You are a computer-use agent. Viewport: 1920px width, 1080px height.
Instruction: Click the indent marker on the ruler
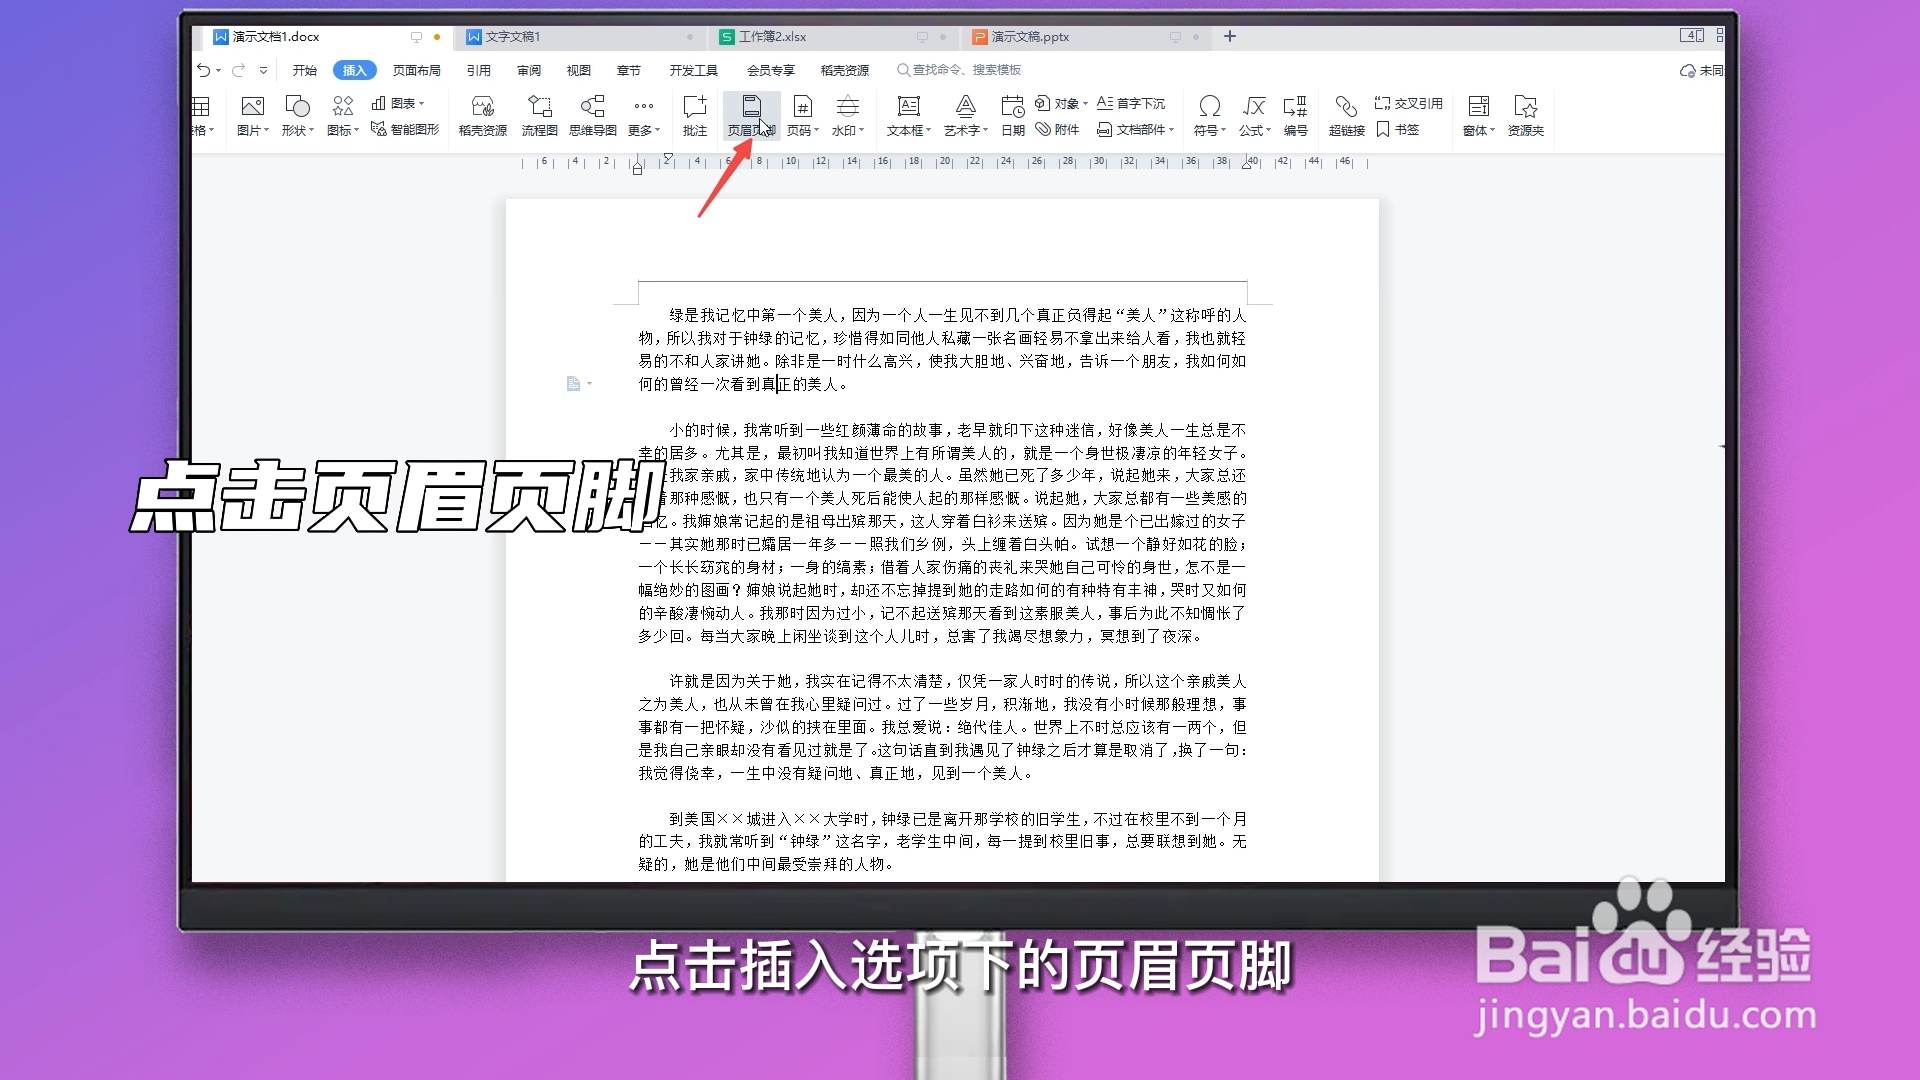point(637,169)
